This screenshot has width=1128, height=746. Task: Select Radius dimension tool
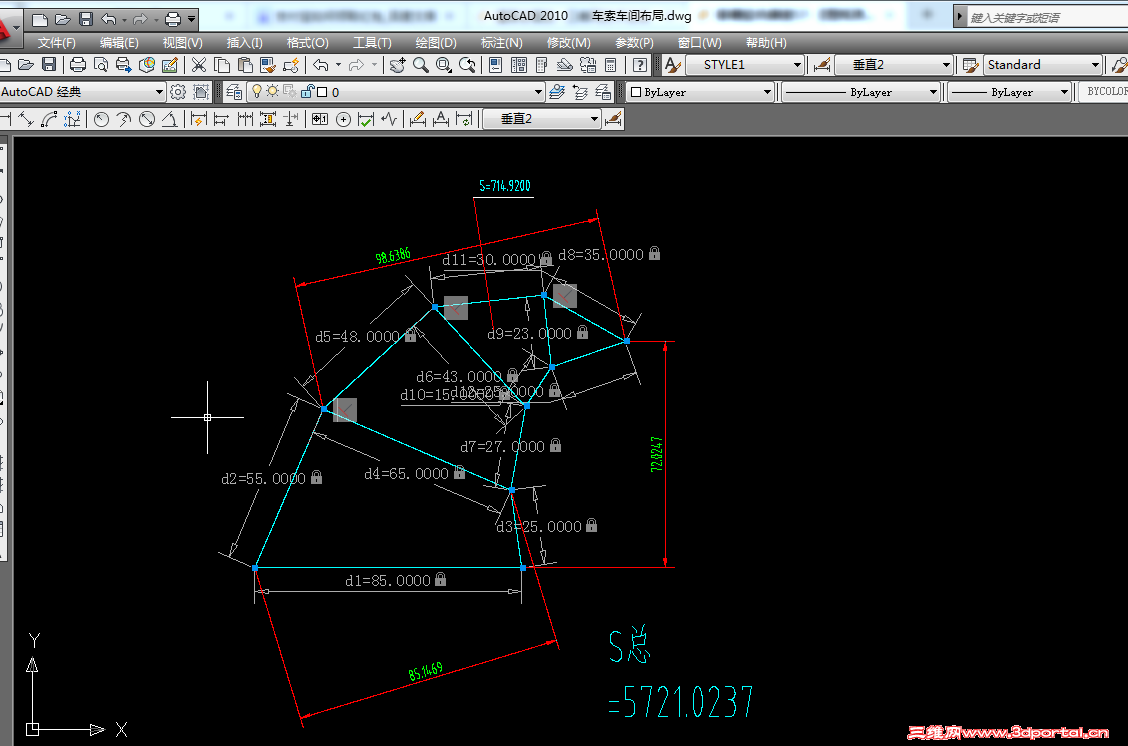pos(101,119)
